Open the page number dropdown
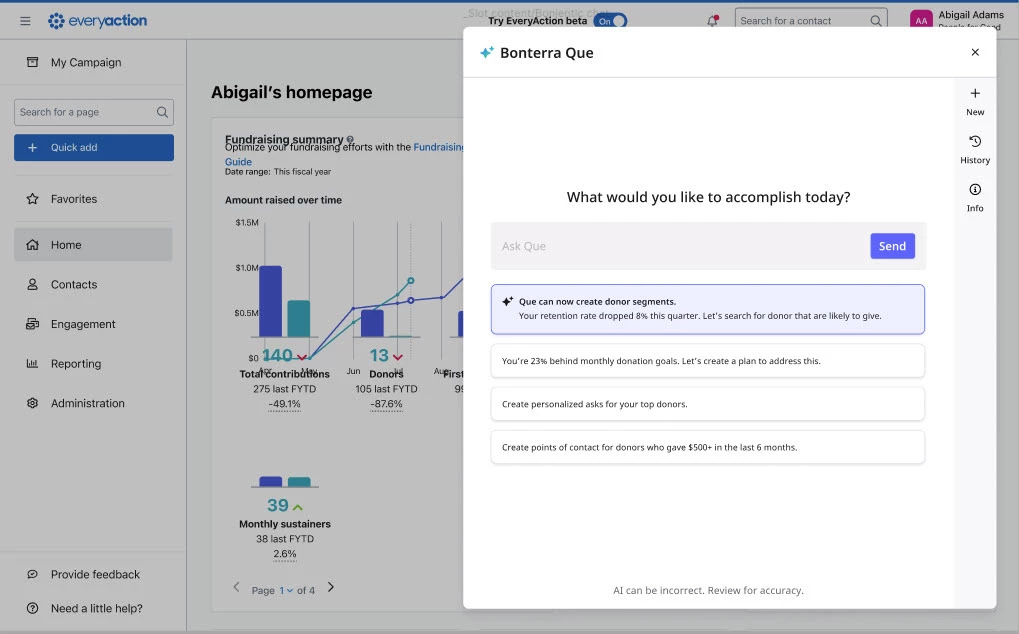 tap(286, 590)
